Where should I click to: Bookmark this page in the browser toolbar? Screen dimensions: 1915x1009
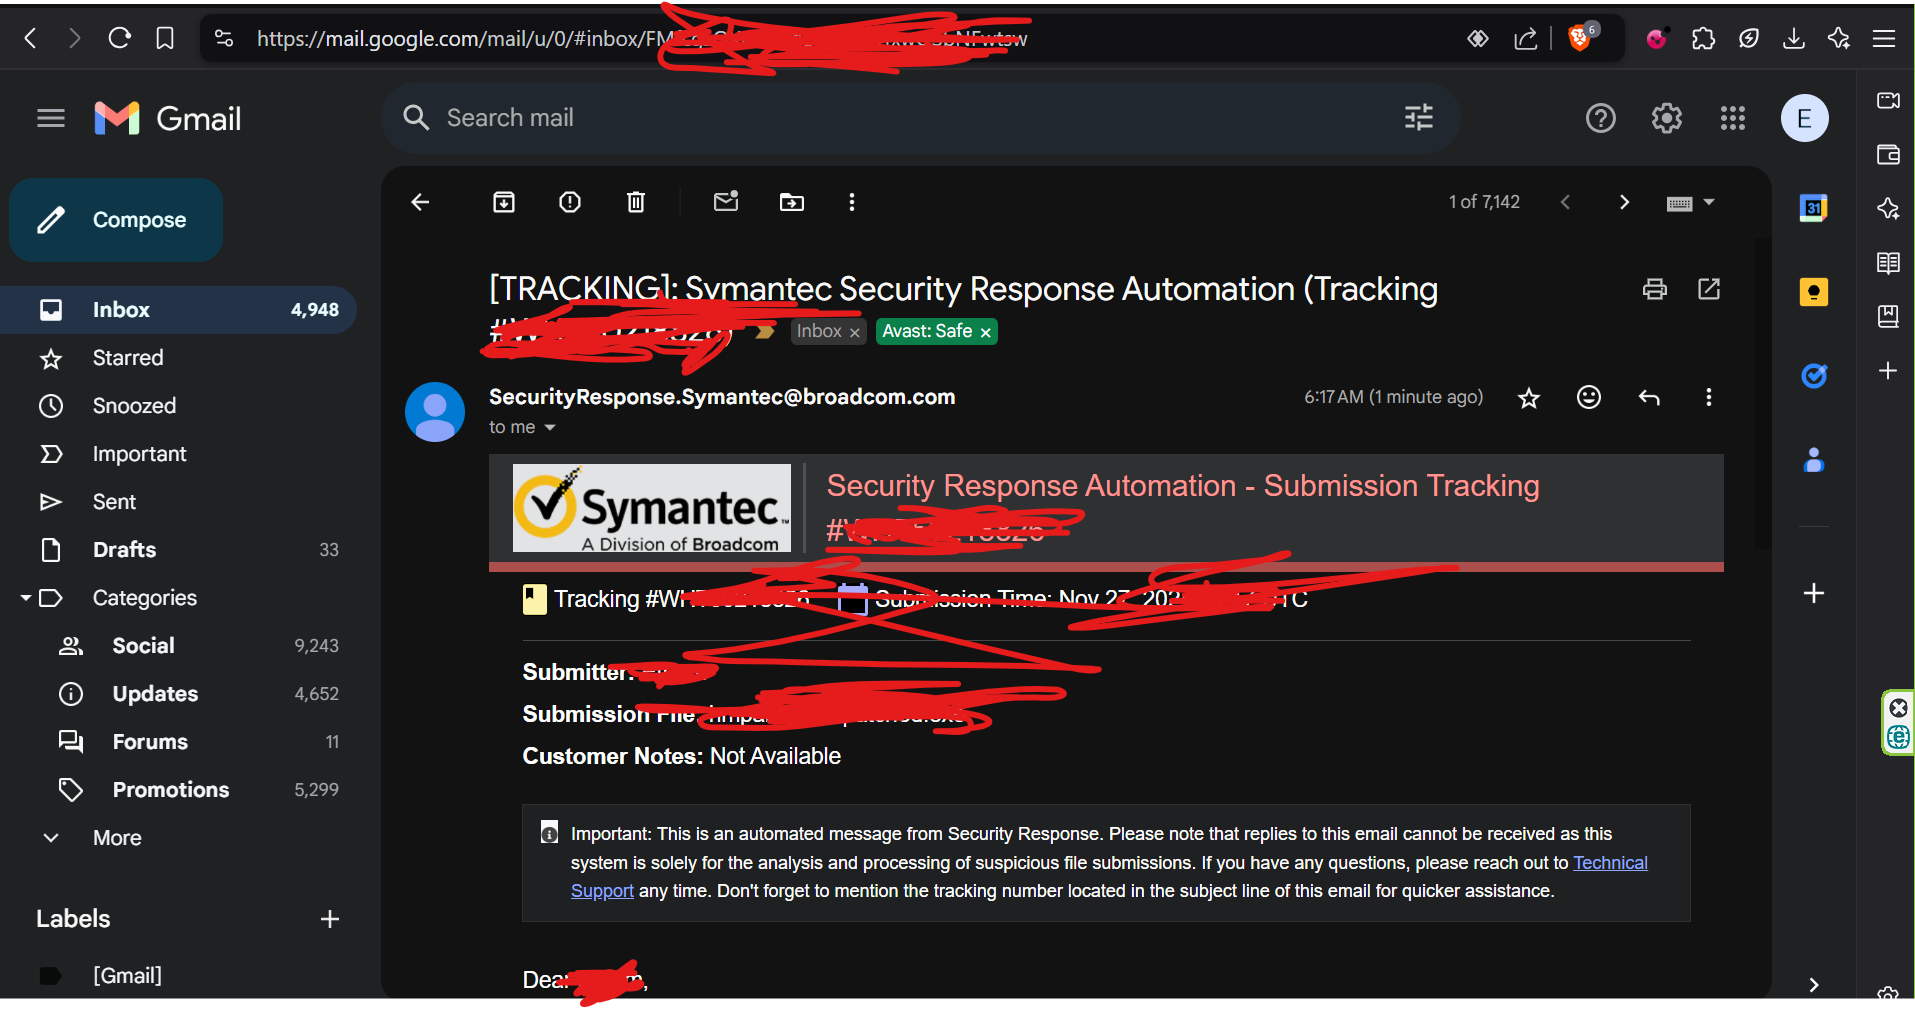[x=165, y=38]
